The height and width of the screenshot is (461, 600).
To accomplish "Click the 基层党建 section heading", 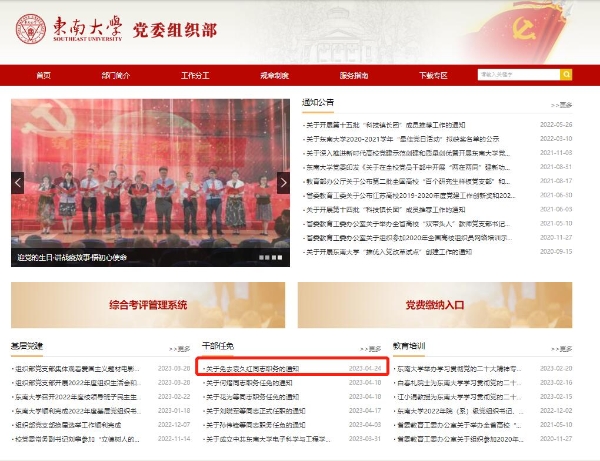I will (27, 346).
